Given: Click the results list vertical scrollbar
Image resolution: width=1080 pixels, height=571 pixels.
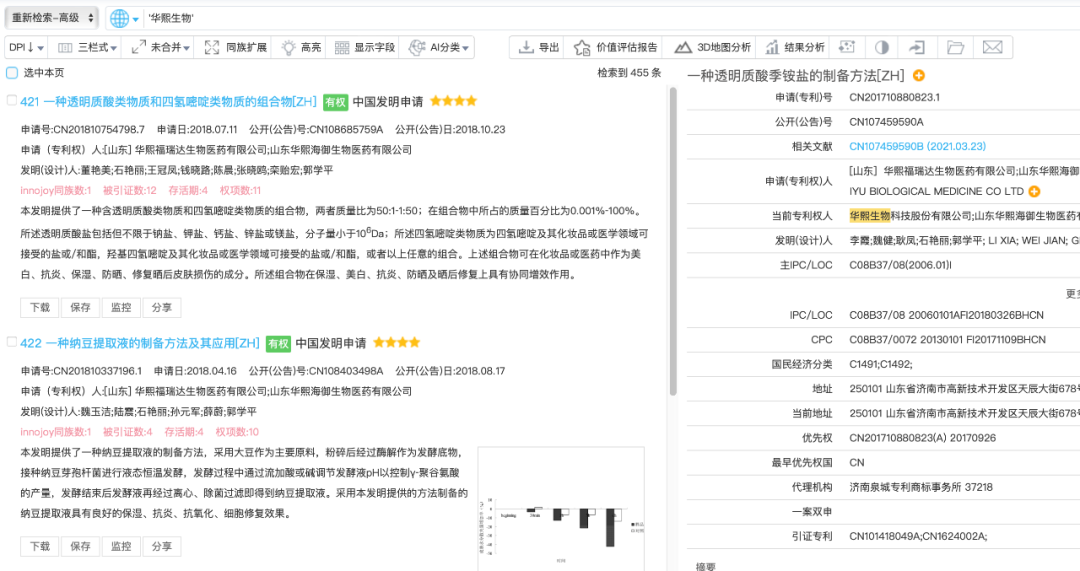Looking at the screenshot, I should click(672, 241).
